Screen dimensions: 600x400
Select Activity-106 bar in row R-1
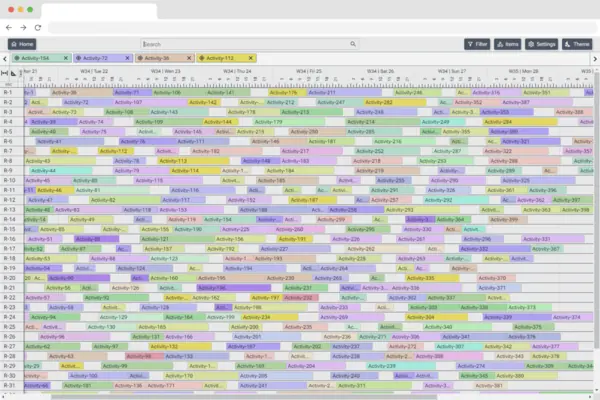(x=178, y=93)
